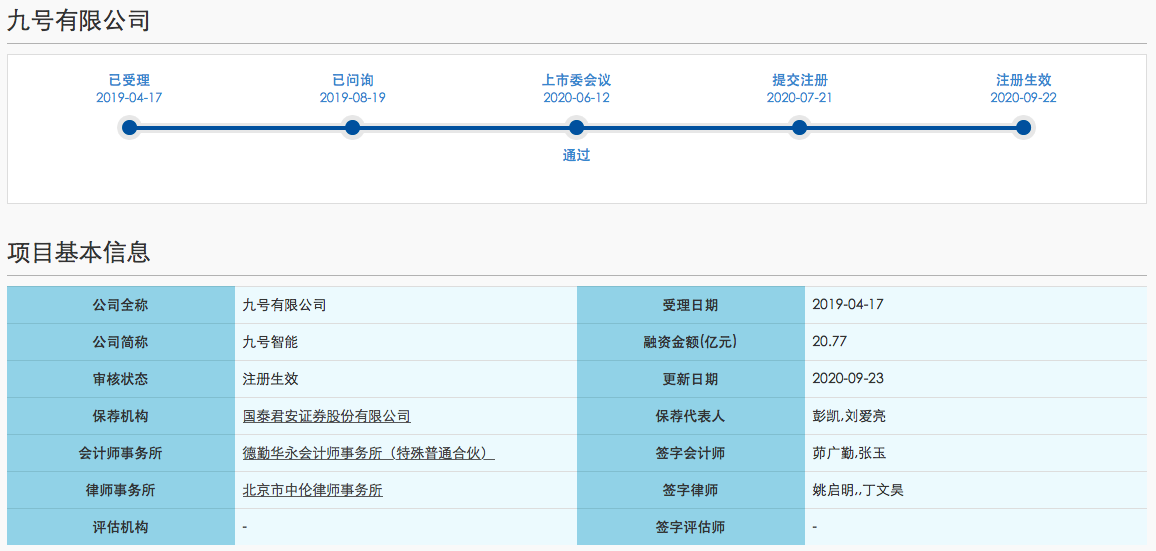Click the 注册生效 status value in table
Screen dimensions: 1156x551
click(270, 379)
